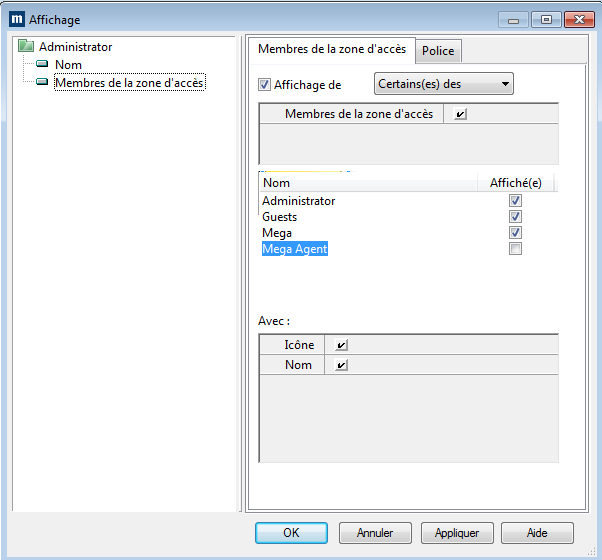Click the checkmark icon in bottom Nom row
Viewport: 602px width, 560px height.
(342, 365)
